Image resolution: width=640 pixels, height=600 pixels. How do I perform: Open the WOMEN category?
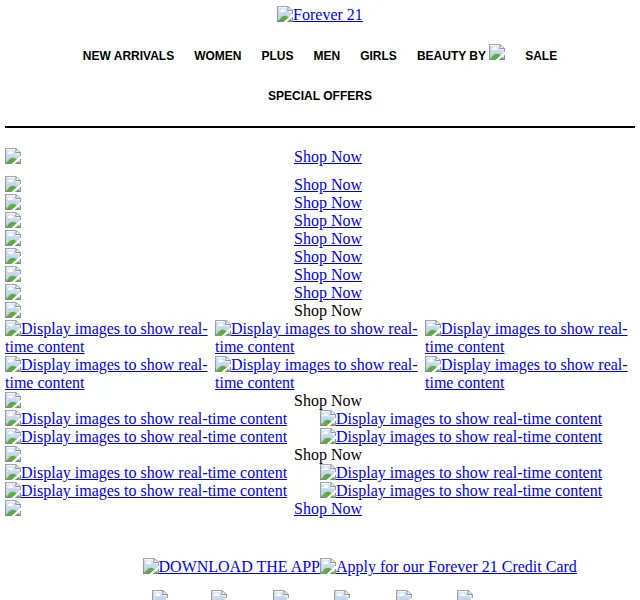218,56
